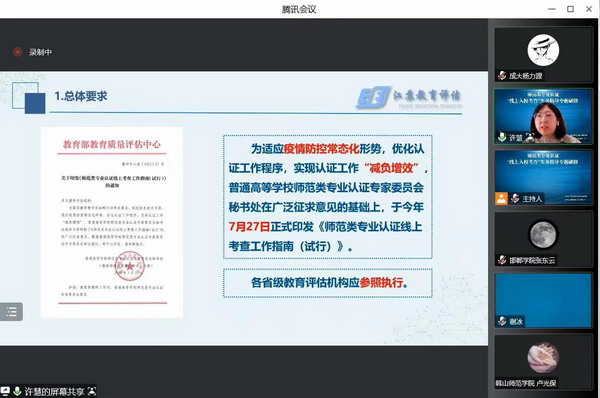The image size is (600, 398).
Task: Select the blue 谢冰 participant tile
Action: click(x=543, y=300)
